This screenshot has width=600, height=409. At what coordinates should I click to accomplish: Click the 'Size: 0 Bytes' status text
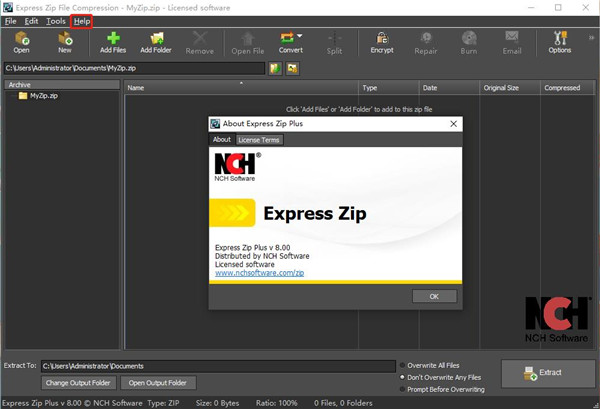[217, 403]
